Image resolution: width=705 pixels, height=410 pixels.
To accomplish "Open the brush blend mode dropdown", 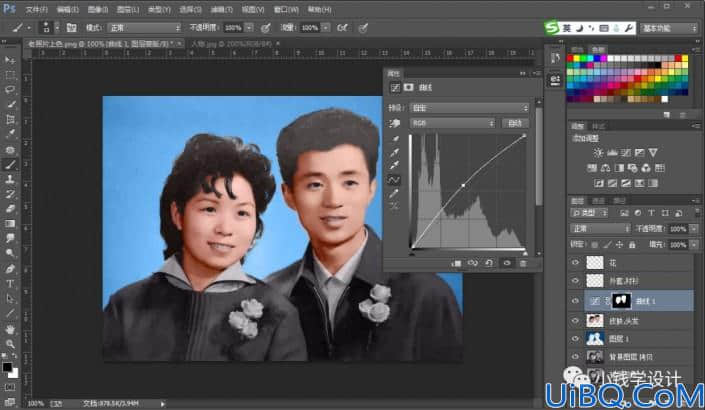I will coord(144,28).
